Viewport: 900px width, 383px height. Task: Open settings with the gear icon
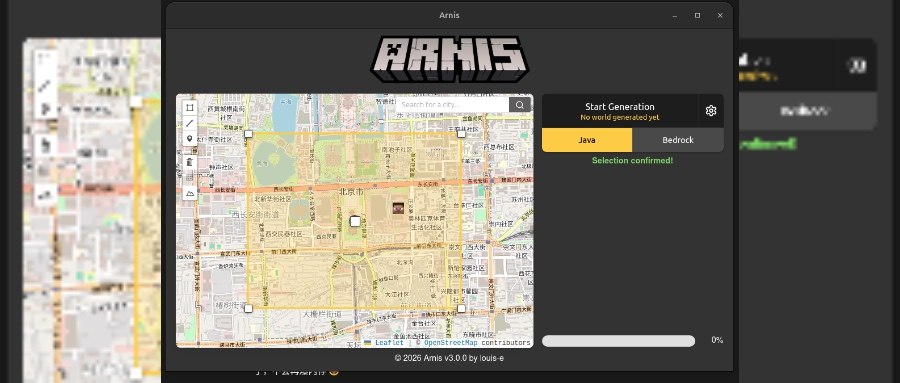pyautogui.click(x=711, y=111)
